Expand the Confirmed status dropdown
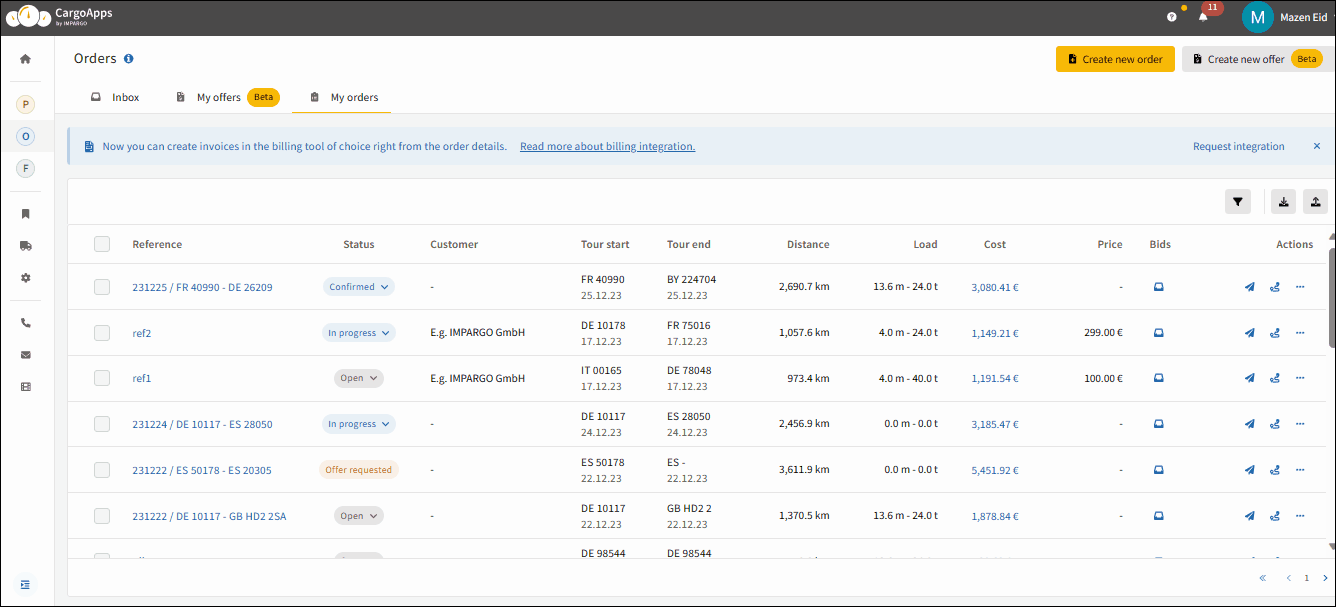 tap(359, 287)
